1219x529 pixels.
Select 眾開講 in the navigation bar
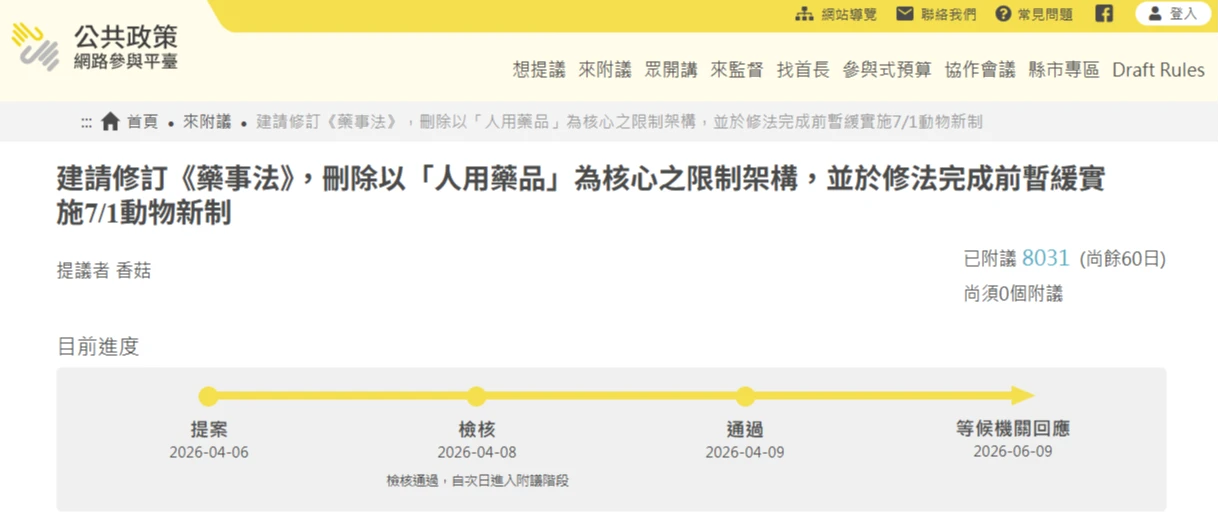pyautogui.click(x=671, y=70)
